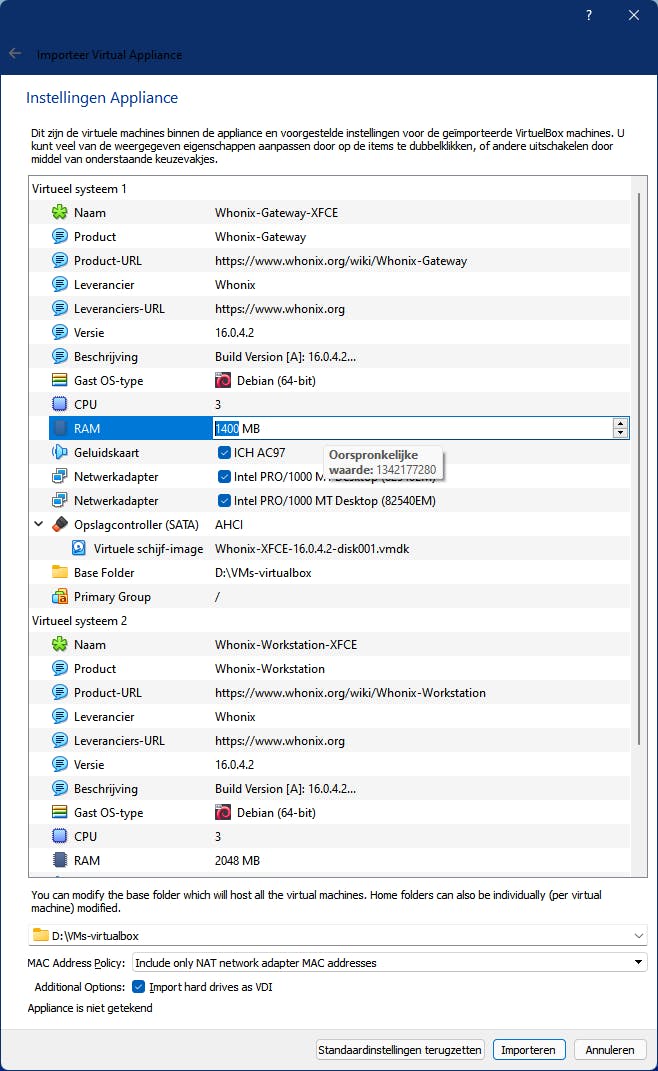Click https://www.whonix.org/wiki/Whonix-Workstation URL value

coord(350,693)
